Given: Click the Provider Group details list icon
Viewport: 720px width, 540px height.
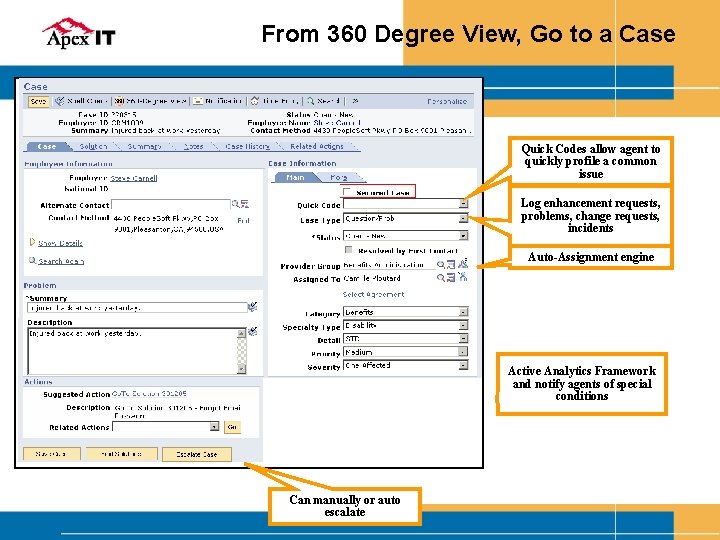Looking at the screenshot, I should 451,264.
